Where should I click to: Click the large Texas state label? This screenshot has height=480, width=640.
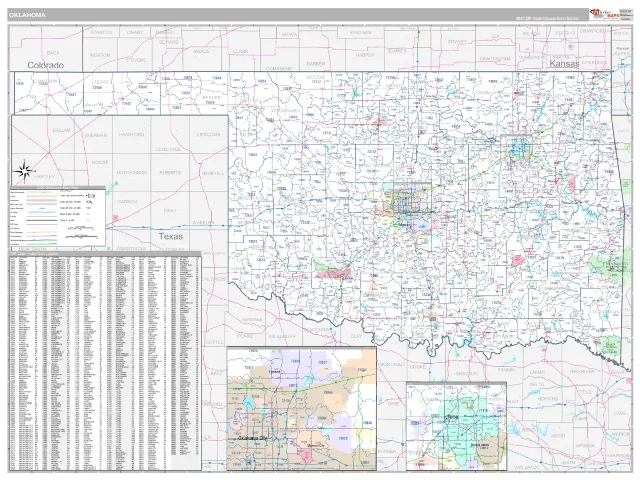point(171,236)
